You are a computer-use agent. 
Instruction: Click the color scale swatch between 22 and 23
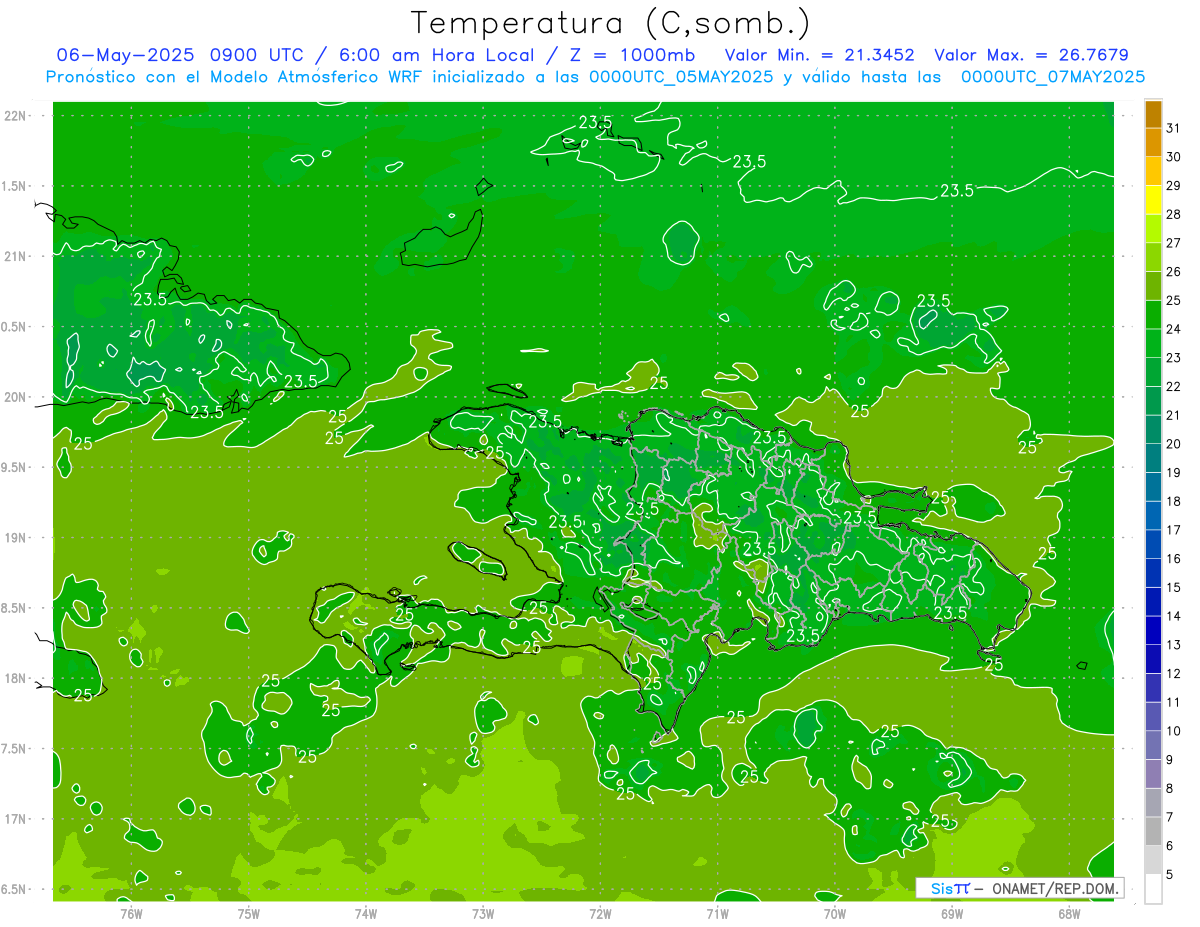(x=1153, y=372)
